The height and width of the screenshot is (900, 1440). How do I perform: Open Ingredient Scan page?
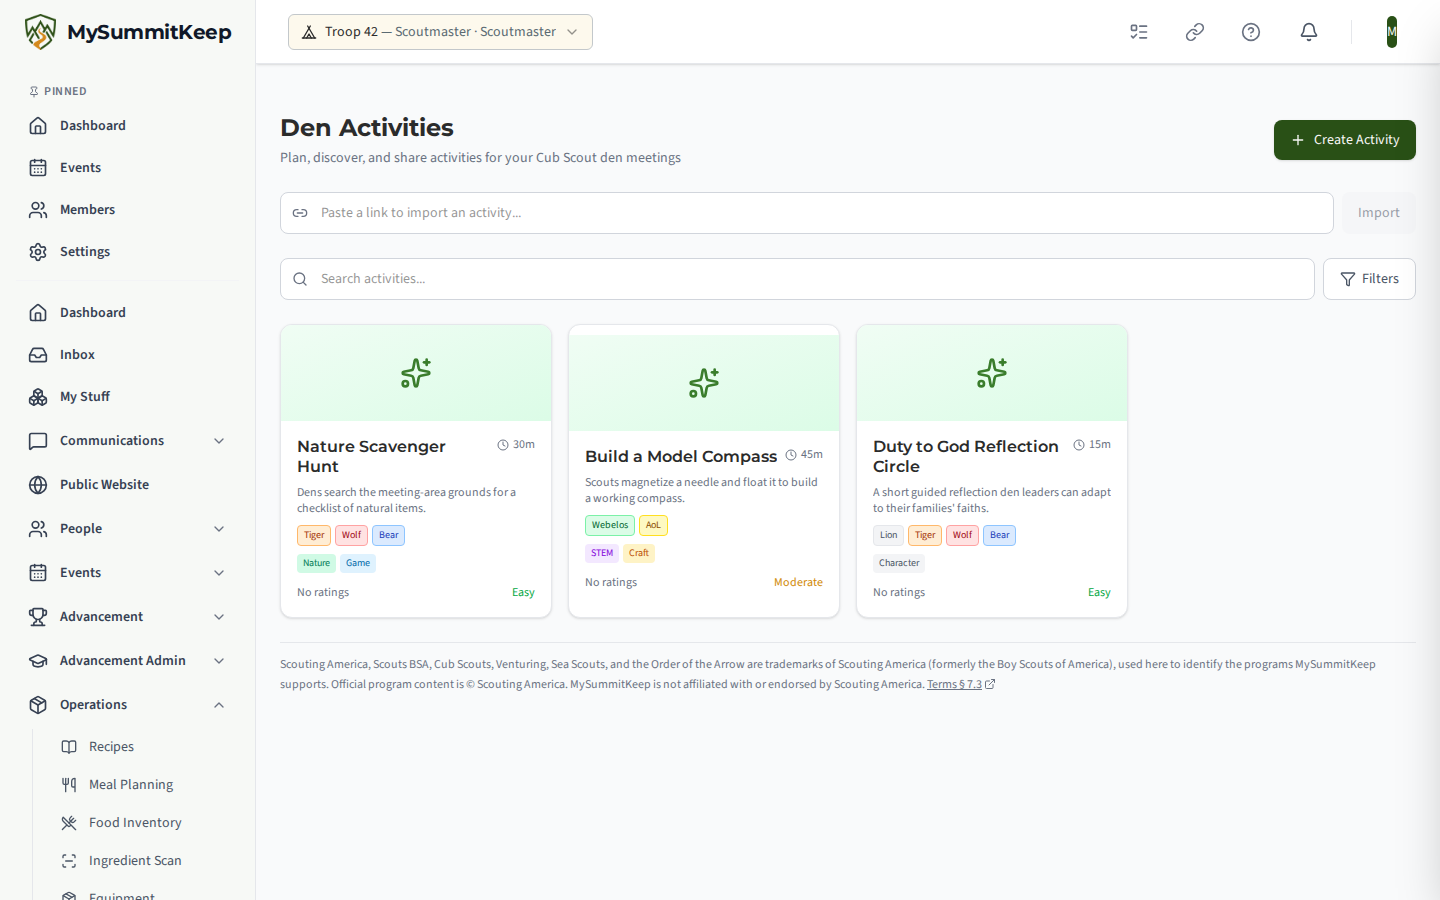[142, 861]
